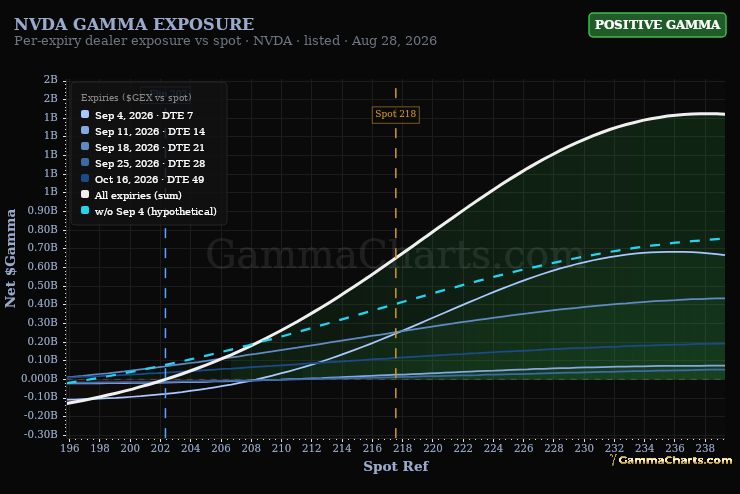Click the legend title 'Expiries ($GEX vs spot)'
Viewport: 740px width, 494px height.
tap(136, 98)
